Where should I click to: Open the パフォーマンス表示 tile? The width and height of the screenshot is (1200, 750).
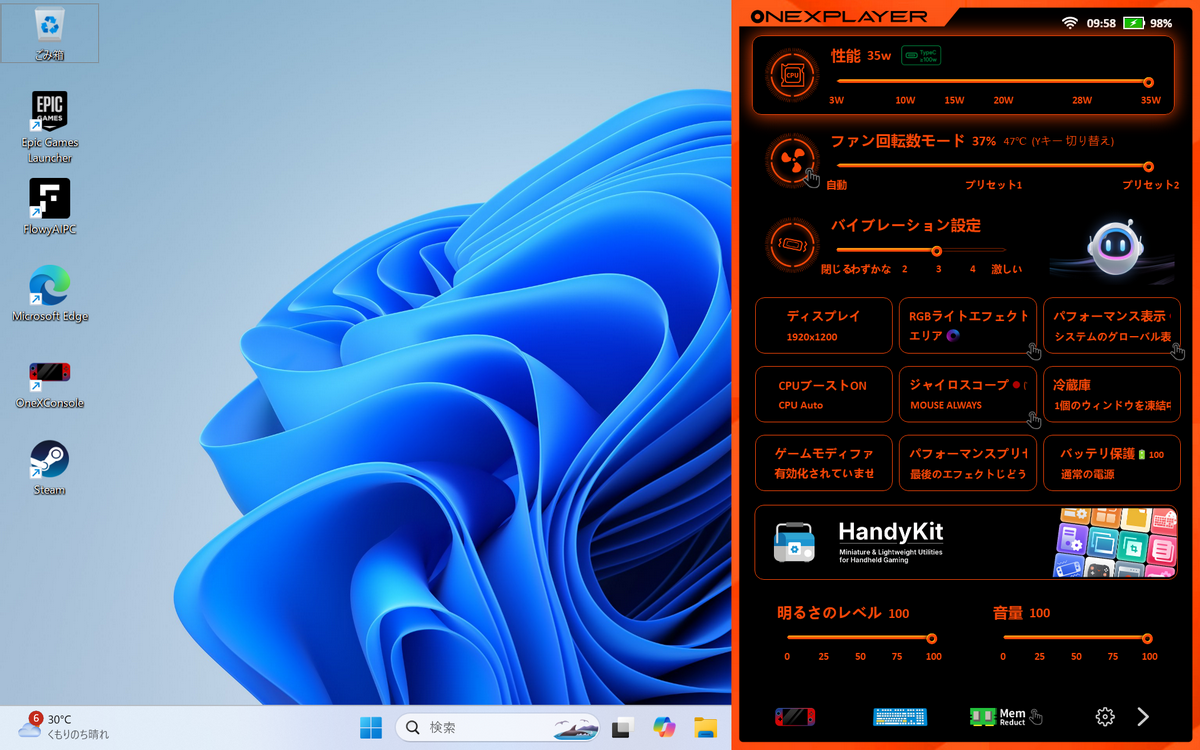(1112, 325)
